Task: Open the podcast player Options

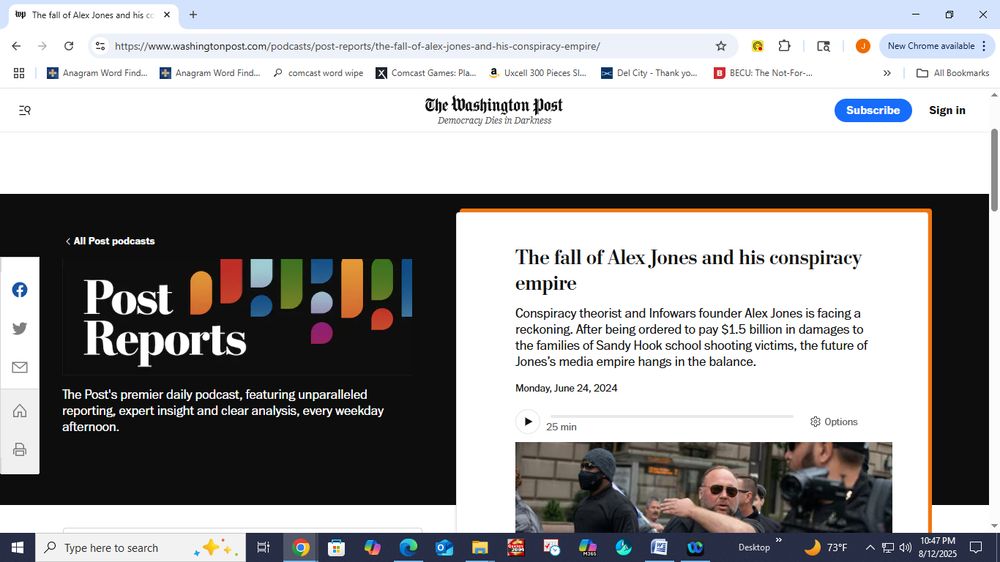Action: (x=834, y=422)
